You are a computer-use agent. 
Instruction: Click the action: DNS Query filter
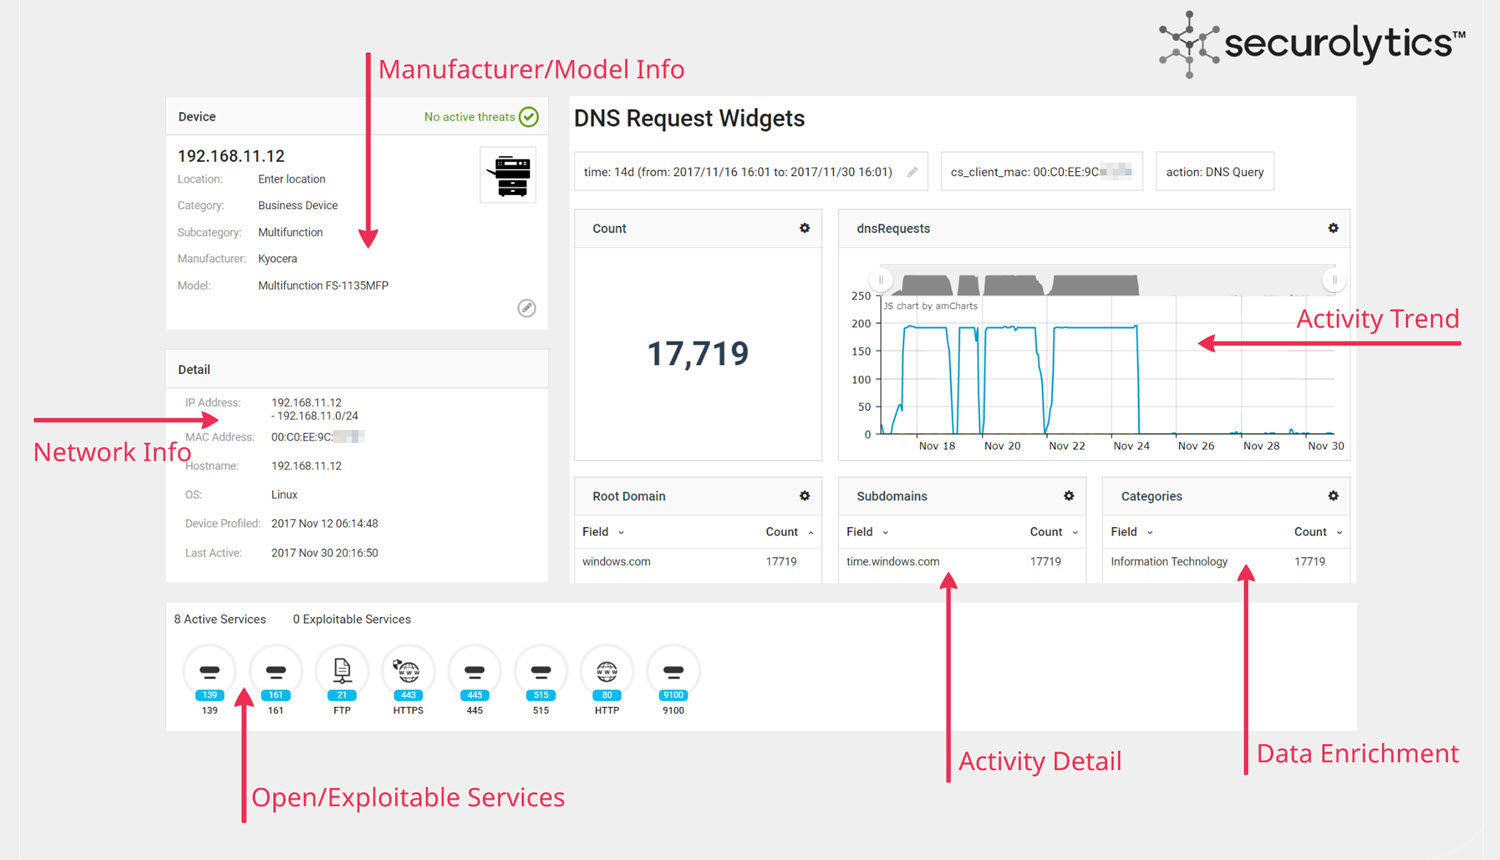coord(1214,172)
